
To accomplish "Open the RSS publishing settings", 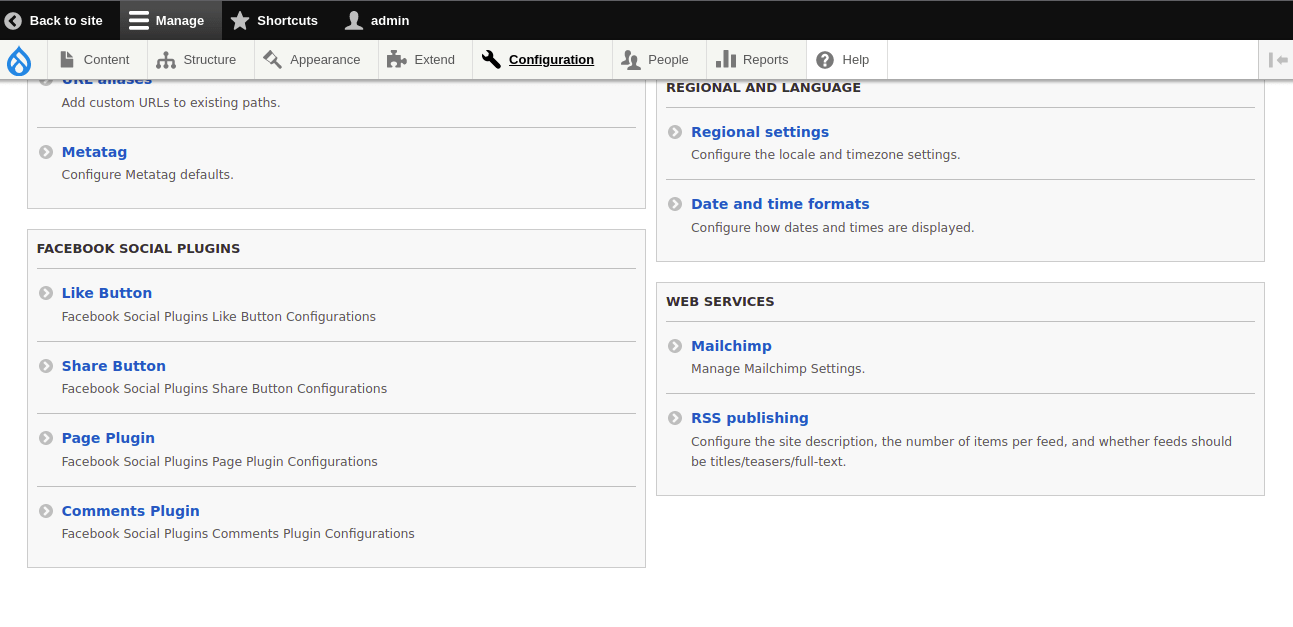I will click(x=750, y=417).
